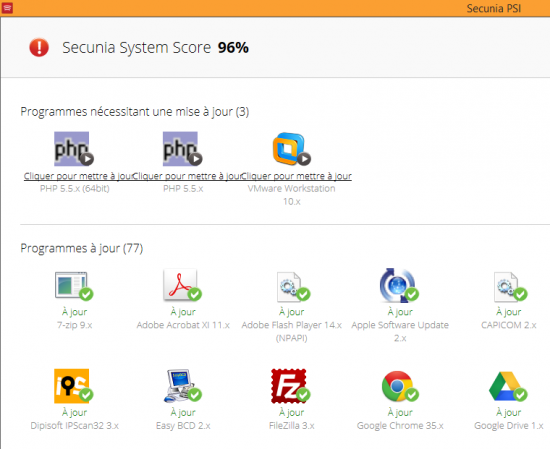This screenshot has width=550, height=449.
Task: Select the CAPICOM 2.x icon
Action: (x=510, y=287)
